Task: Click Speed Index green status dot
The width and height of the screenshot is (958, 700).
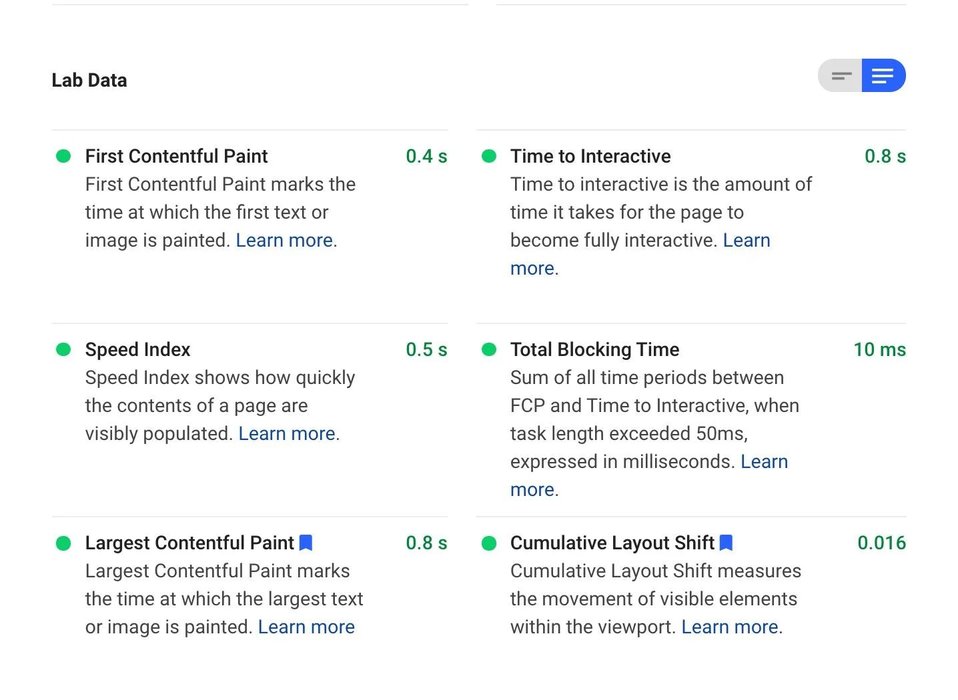Action: coord(63,349)
